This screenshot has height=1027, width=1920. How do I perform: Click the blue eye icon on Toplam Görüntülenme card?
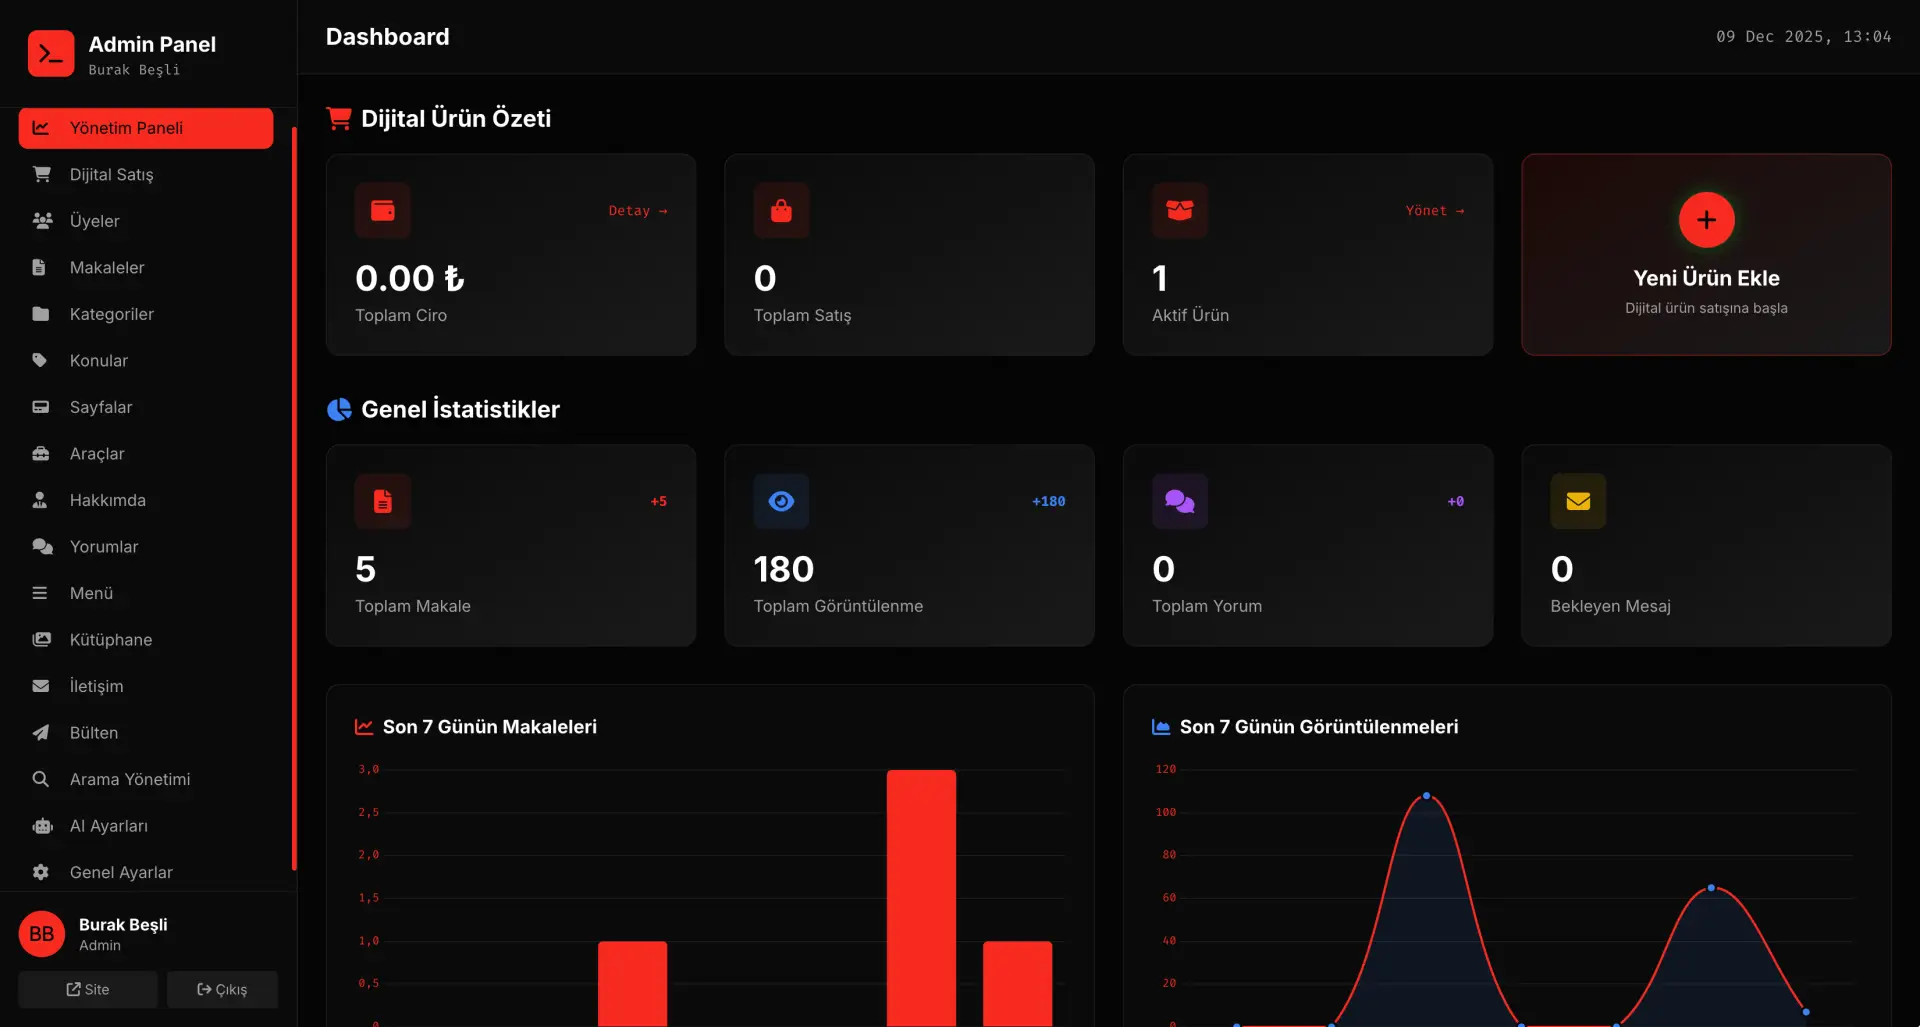[x=781, y=501]
